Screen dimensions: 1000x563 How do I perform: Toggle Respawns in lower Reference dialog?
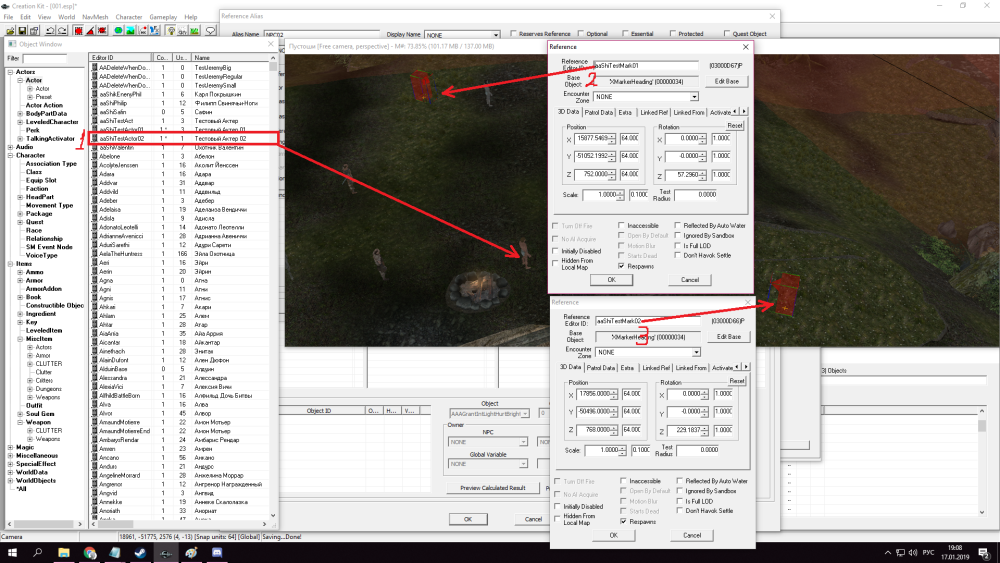point(623,522)
